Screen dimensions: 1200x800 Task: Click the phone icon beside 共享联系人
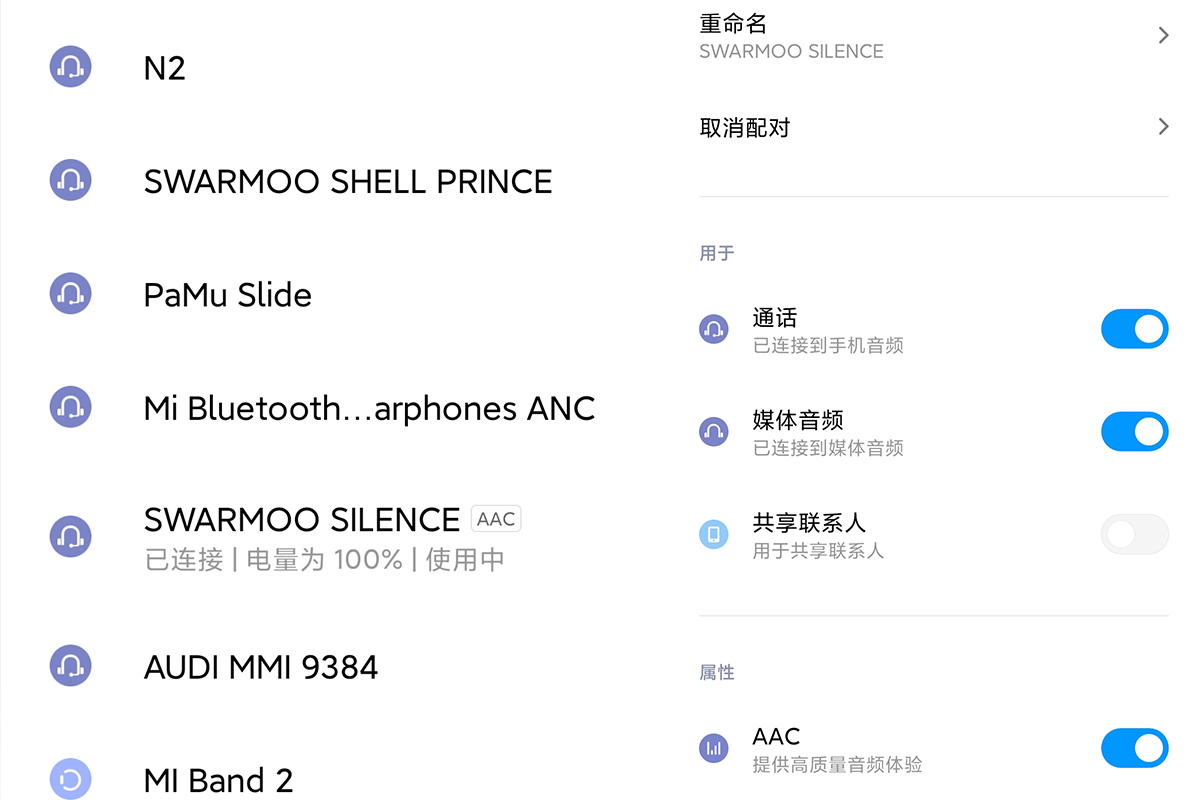point(713,534)
